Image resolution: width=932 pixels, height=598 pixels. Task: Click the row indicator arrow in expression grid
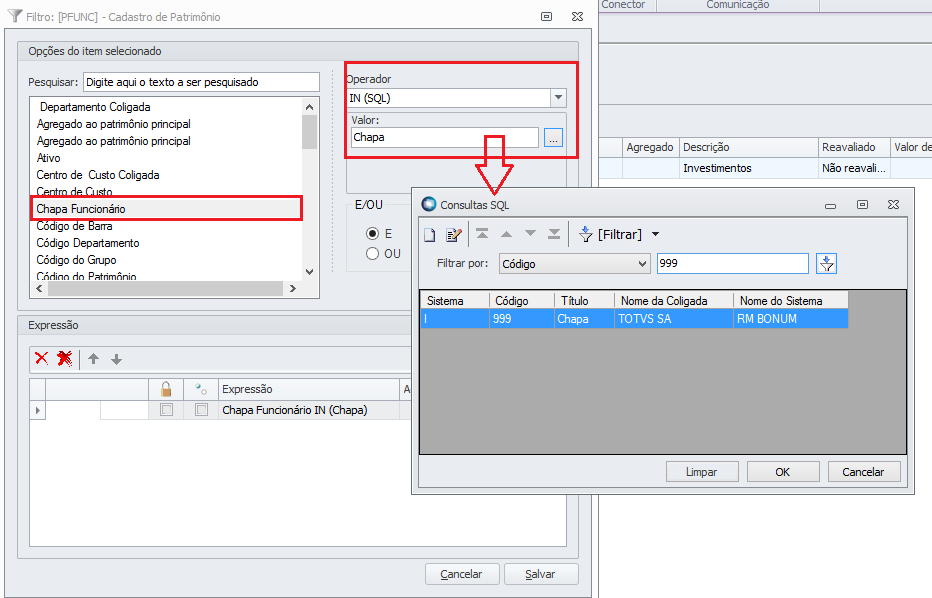point(38,410)
